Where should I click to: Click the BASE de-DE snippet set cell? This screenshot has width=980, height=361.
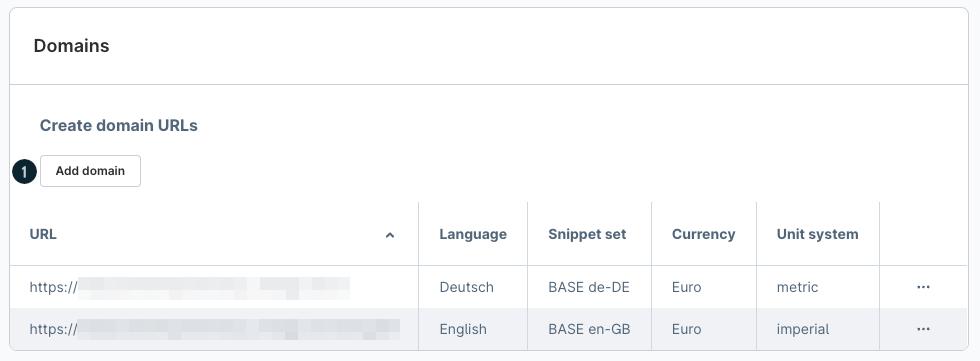(x=589, y=287)
